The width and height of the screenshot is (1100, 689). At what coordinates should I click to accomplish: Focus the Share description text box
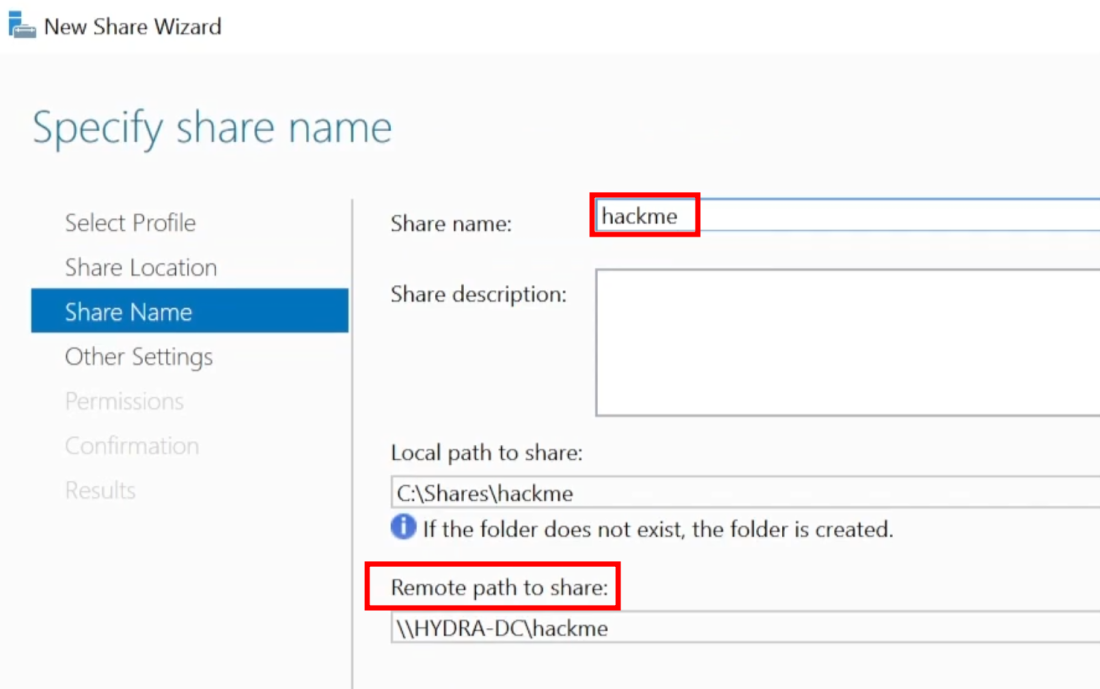845,342
